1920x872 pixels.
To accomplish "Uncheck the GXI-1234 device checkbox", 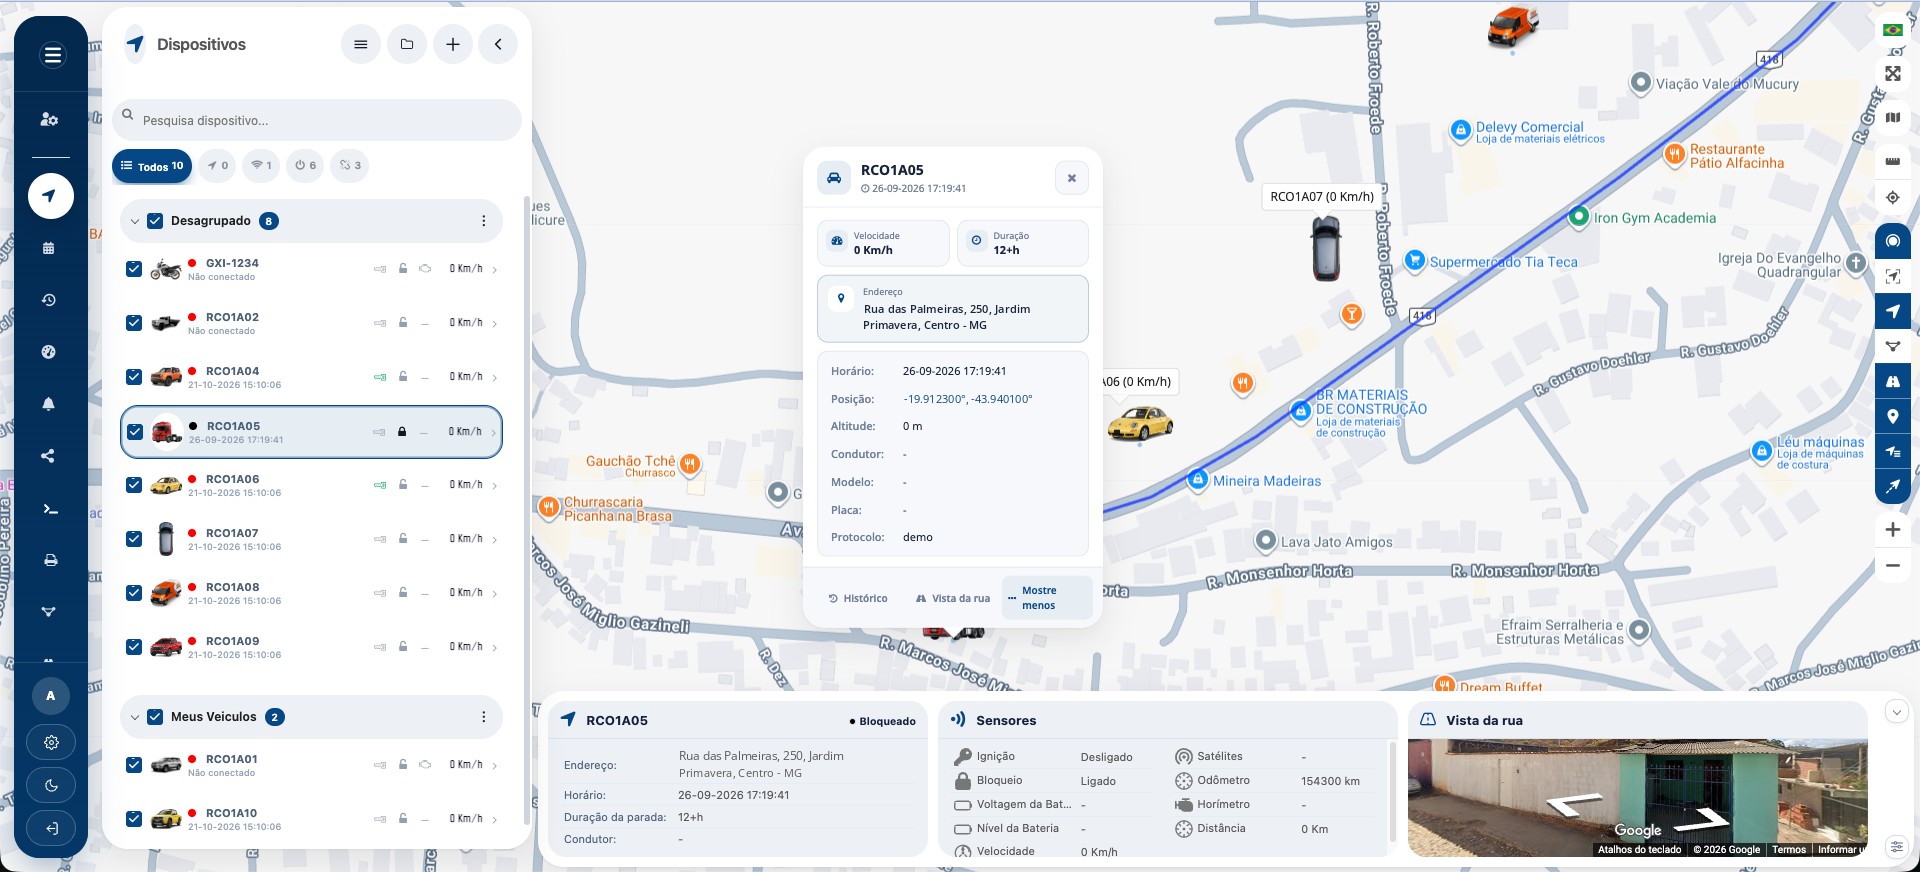I will tap(134, 269).
